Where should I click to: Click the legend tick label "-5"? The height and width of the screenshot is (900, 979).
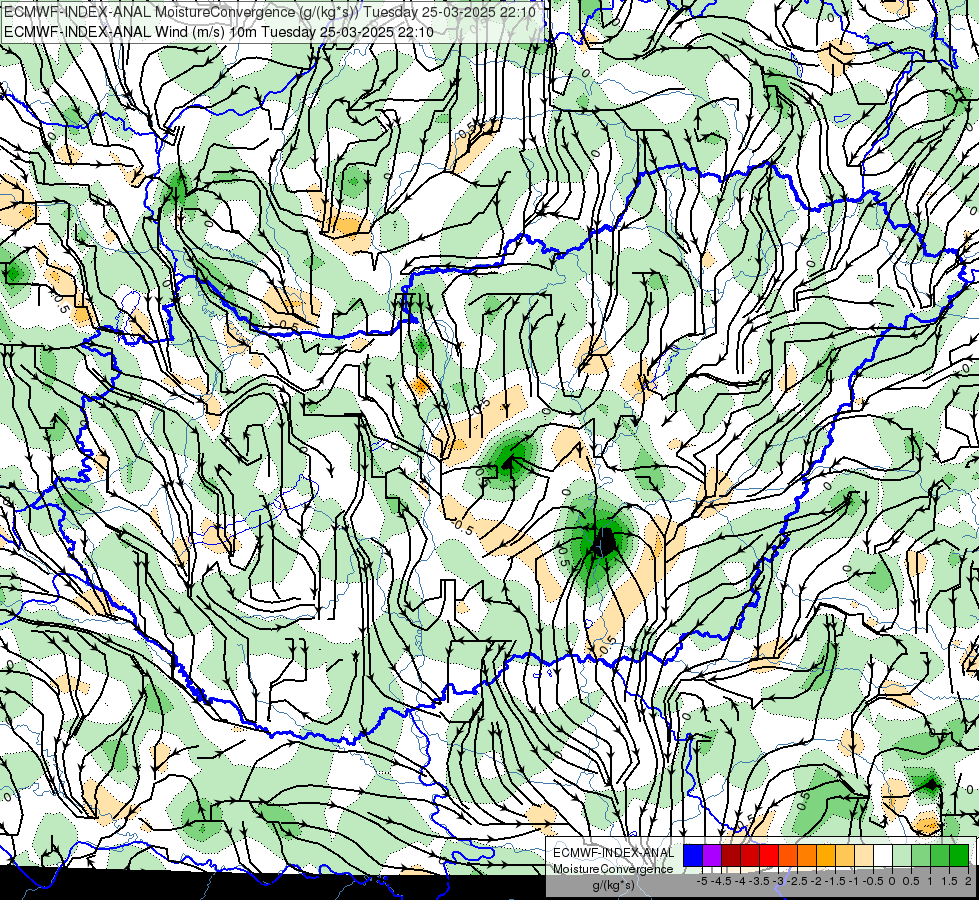(702, 881)
